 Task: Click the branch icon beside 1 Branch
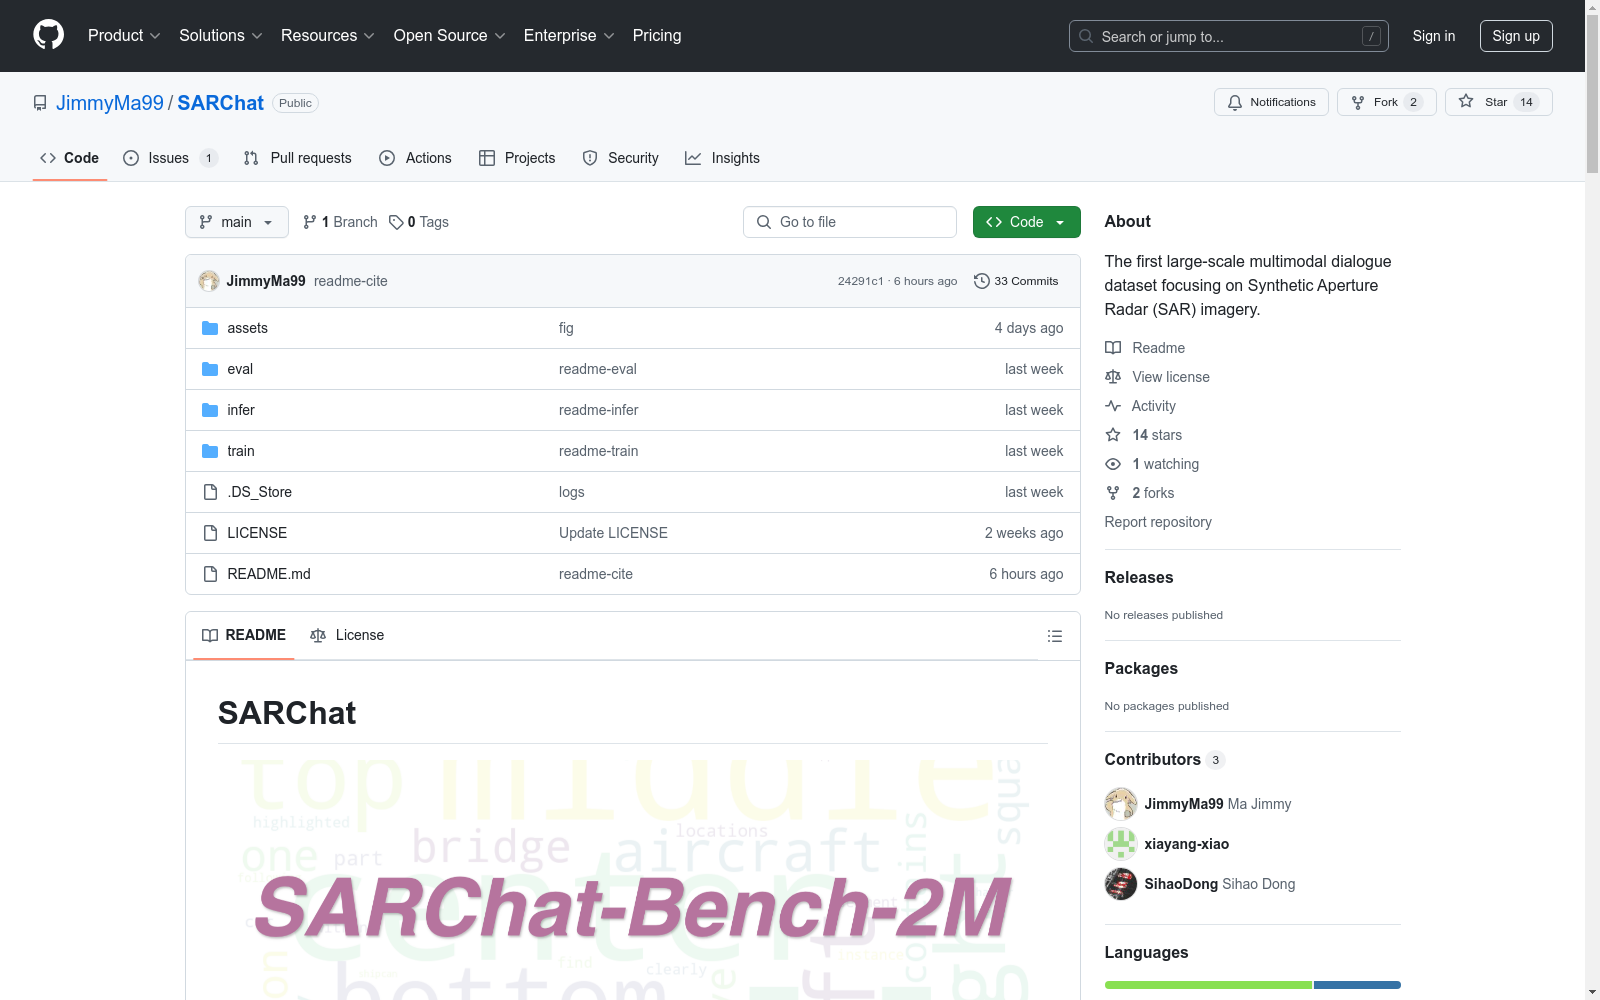tap(310, 222)
